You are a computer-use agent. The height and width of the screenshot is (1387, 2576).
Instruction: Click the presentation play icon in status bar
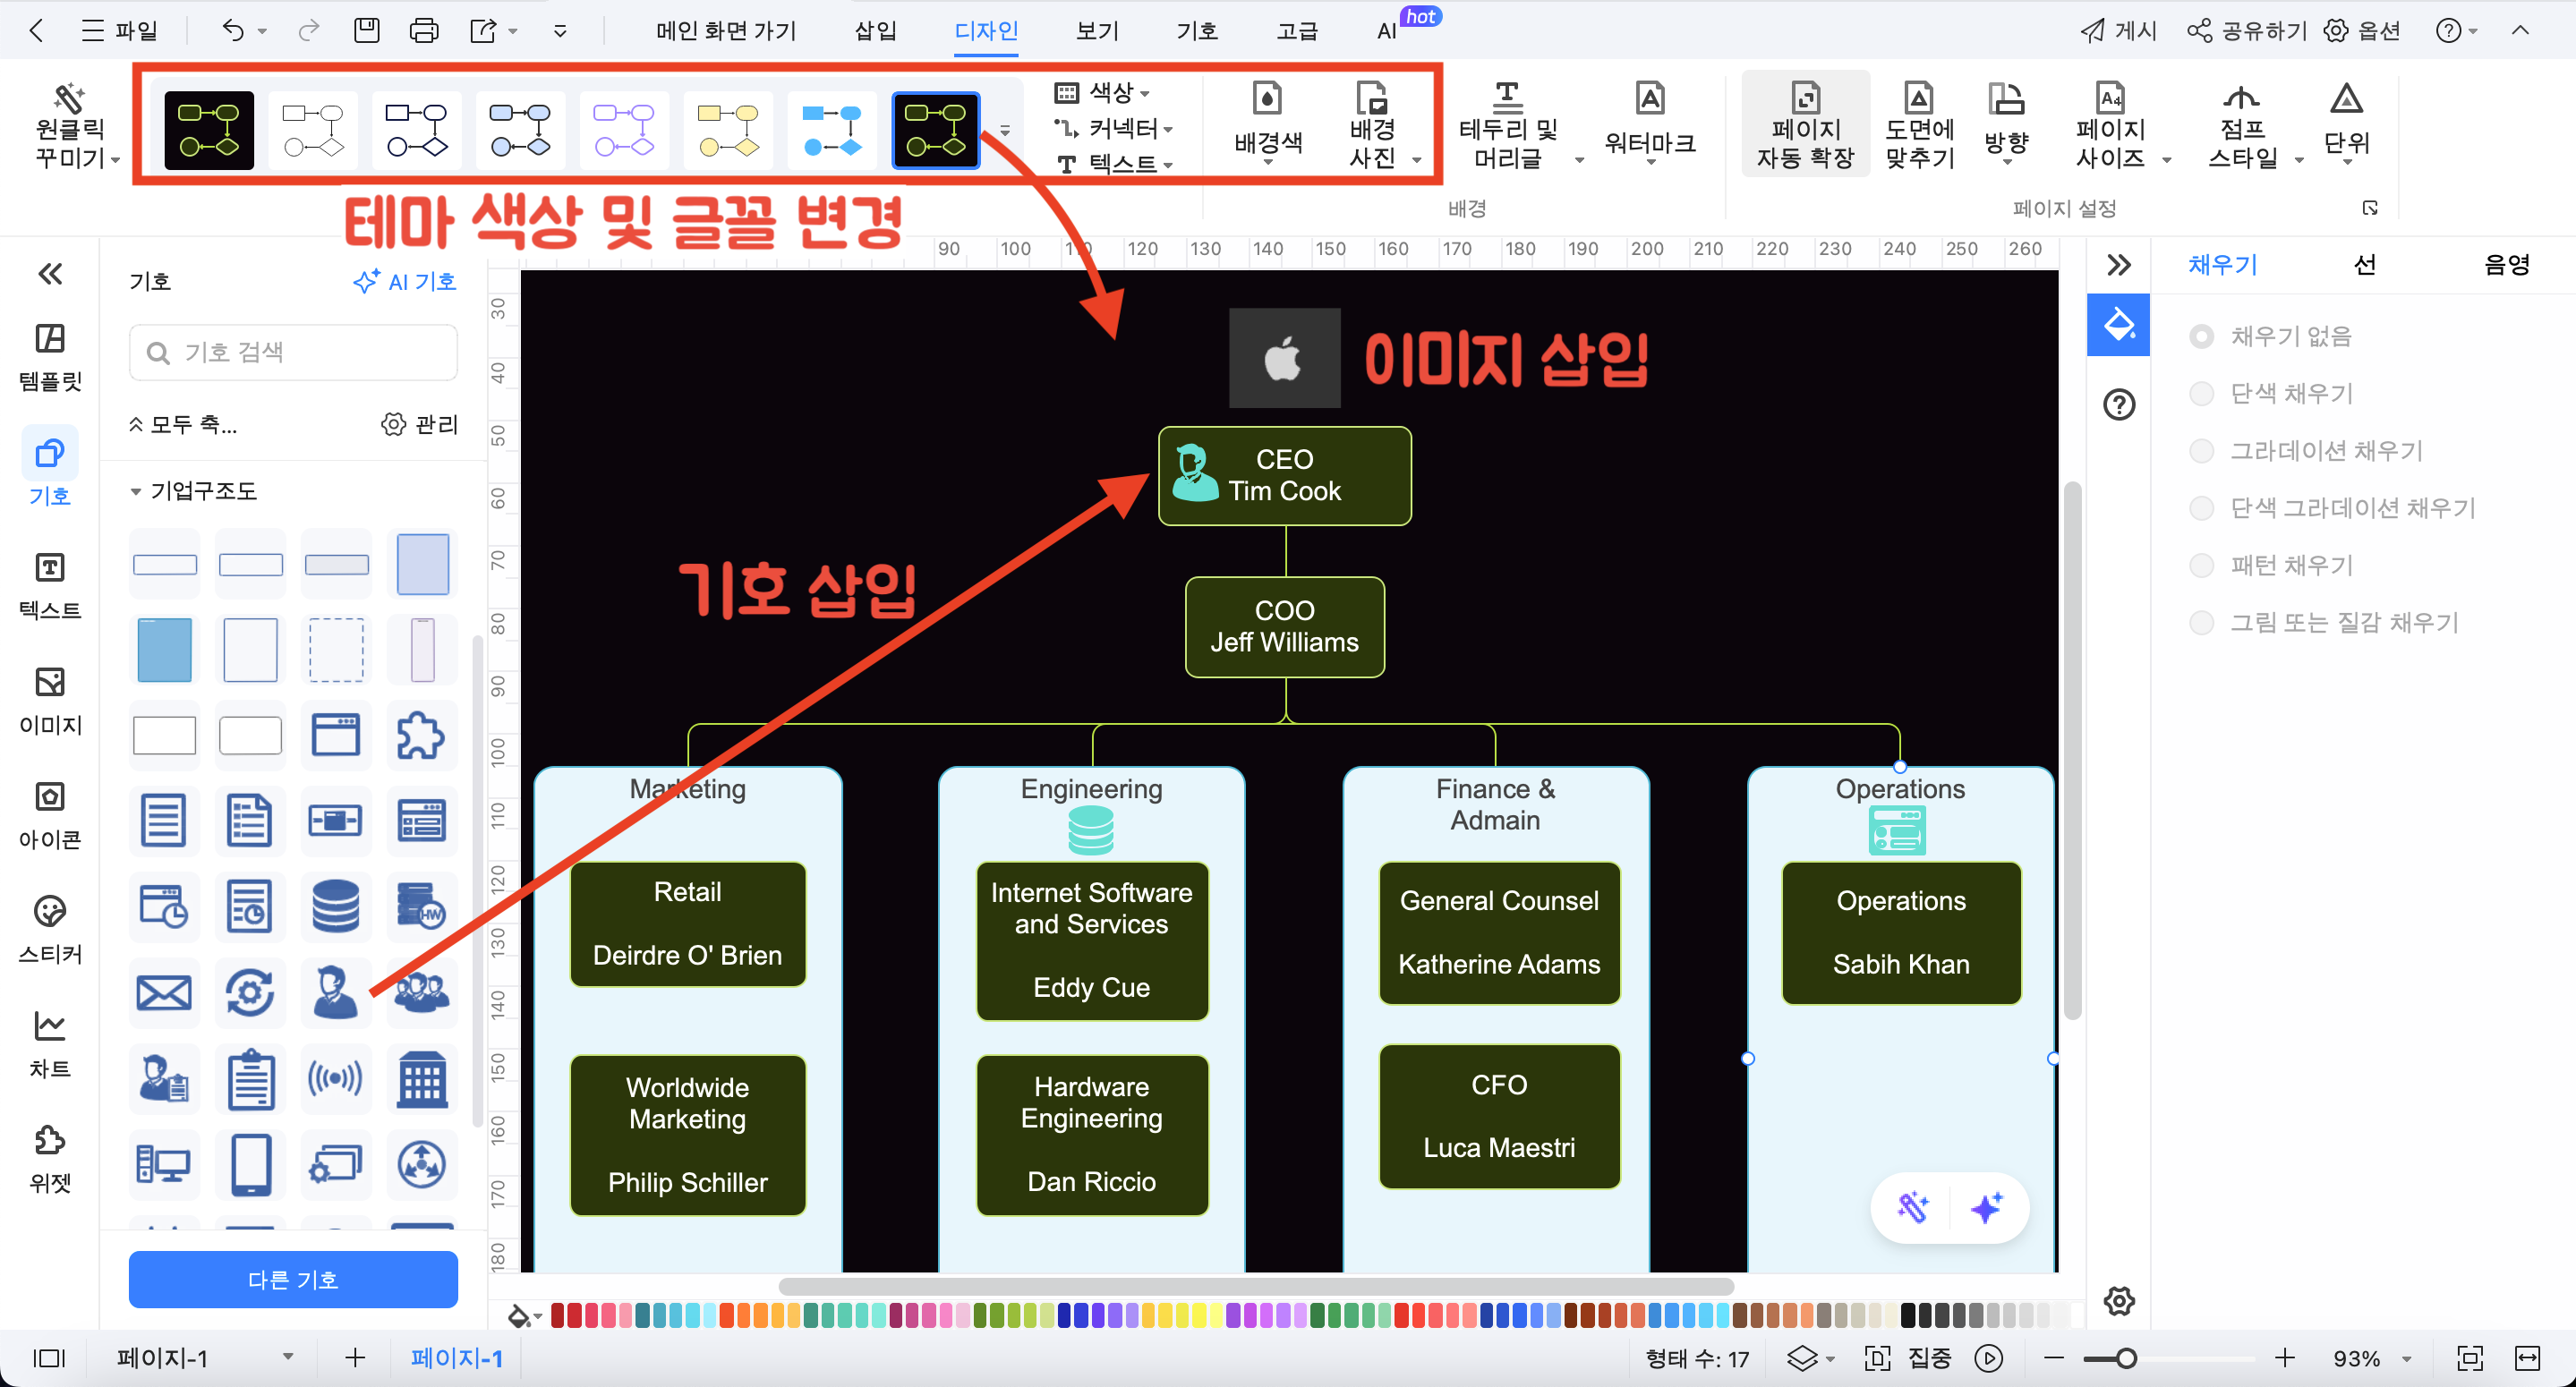[x=1988, y=1358]
